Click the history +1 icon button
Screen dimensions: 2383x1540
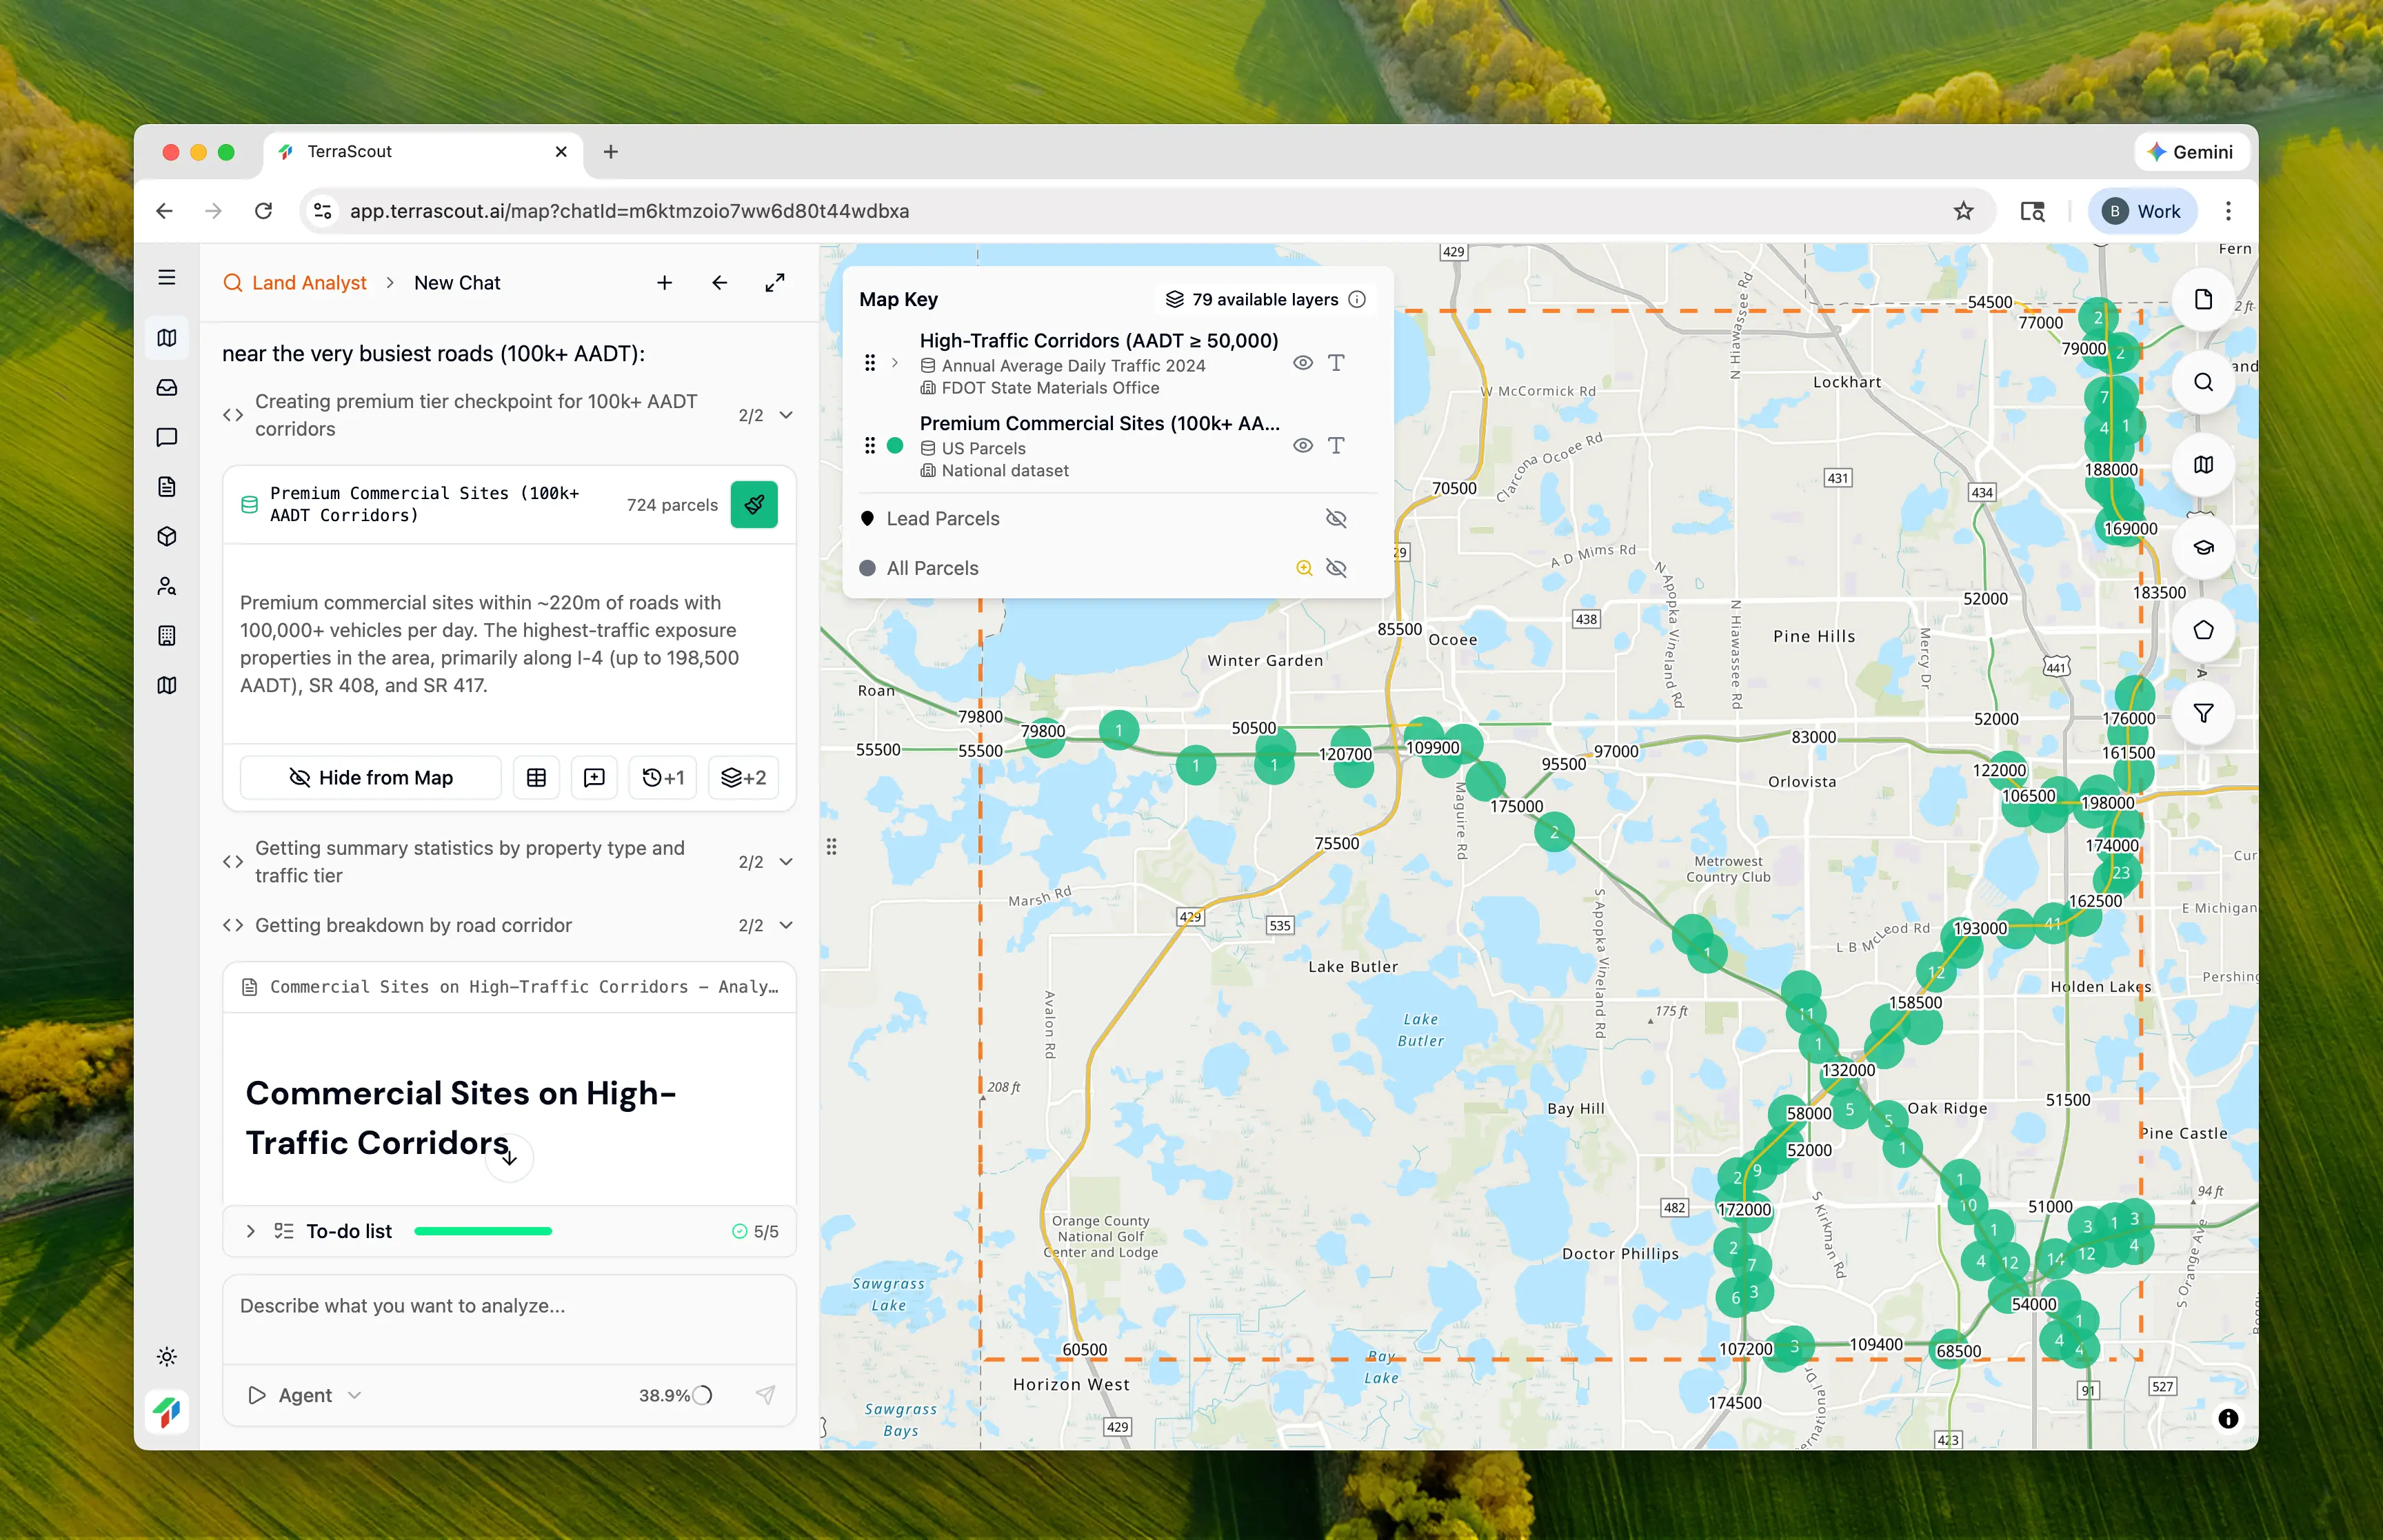point(663,777)
